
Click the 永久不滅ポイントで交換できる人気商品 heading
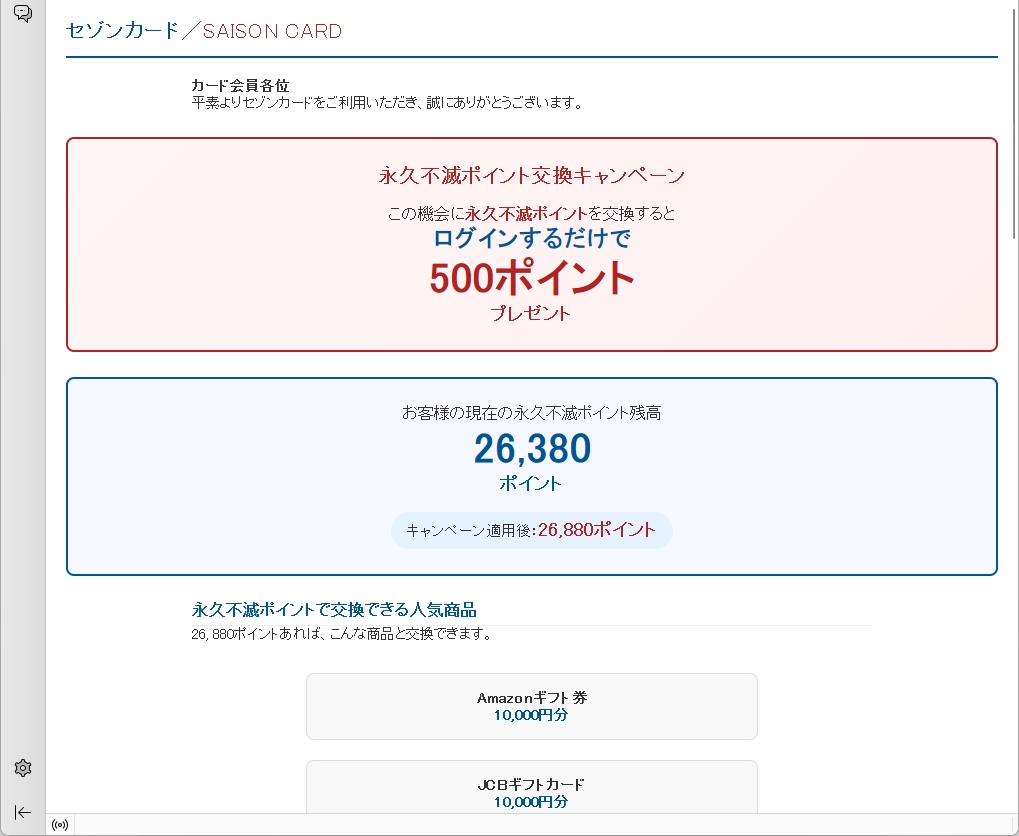[333, 609]
